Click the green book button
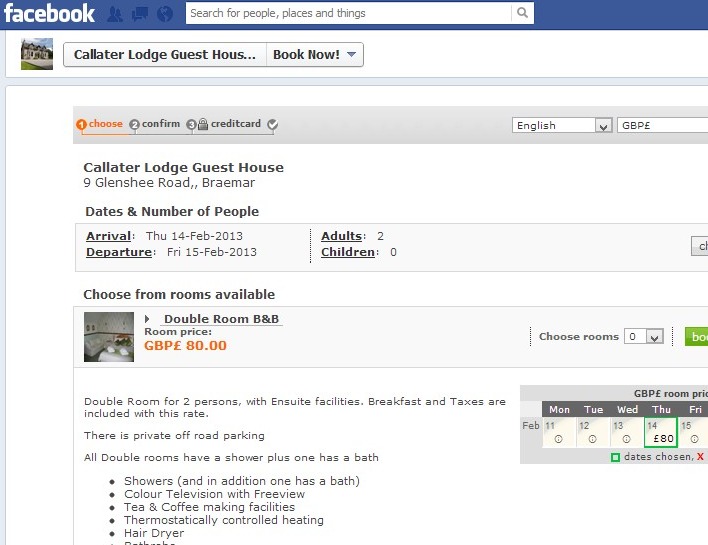 click(x=696, y=337)
